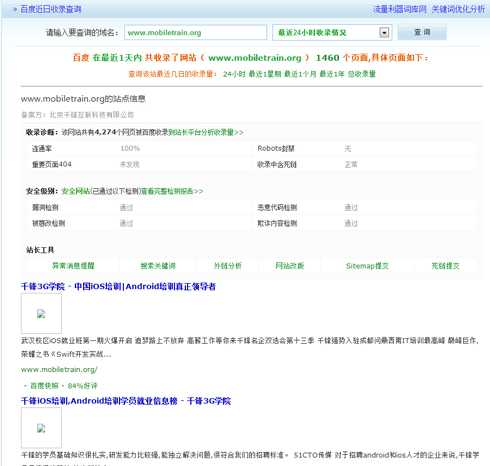Click the broken thumbnail under 就业信息榜 result
This screenshot has width=490, height=466.
click(x=41, y=428)
